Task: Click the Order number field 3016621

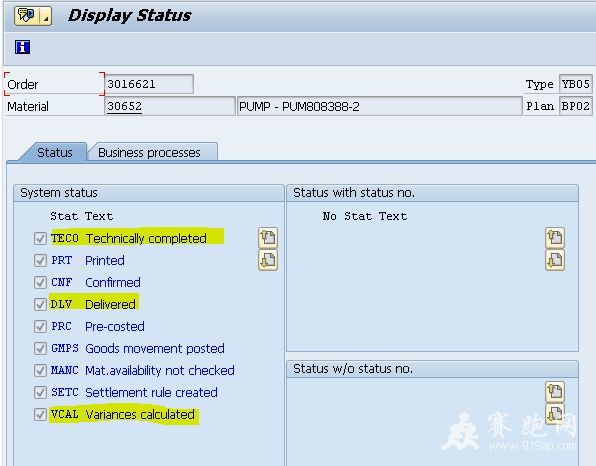Action: point(149,84)
